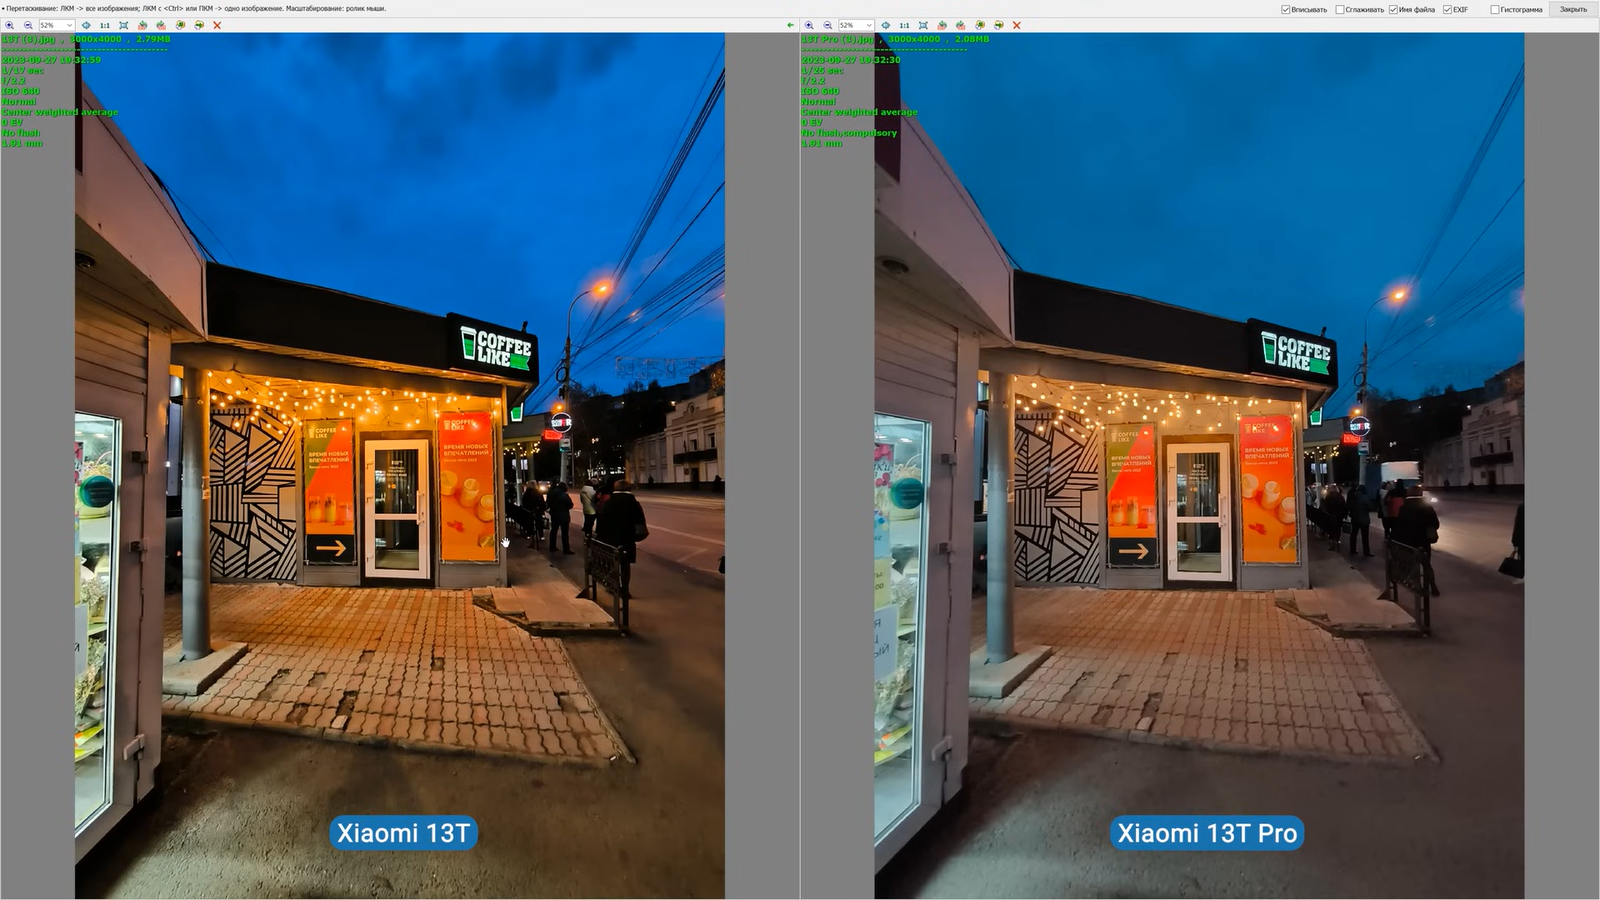Click the green left arrow in right panel
Image resolution: width=1600 pixels, height=900 pixels.
[x=790, y=25]
